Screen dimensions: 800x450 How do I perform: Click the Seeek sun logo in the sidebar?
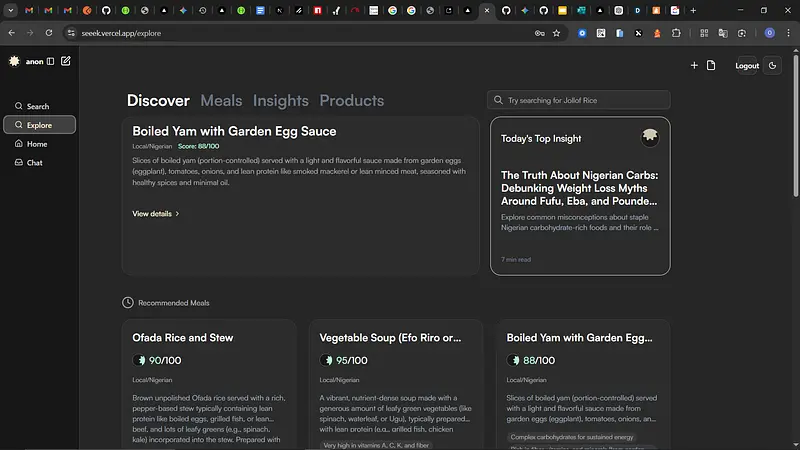click(14, 62)
